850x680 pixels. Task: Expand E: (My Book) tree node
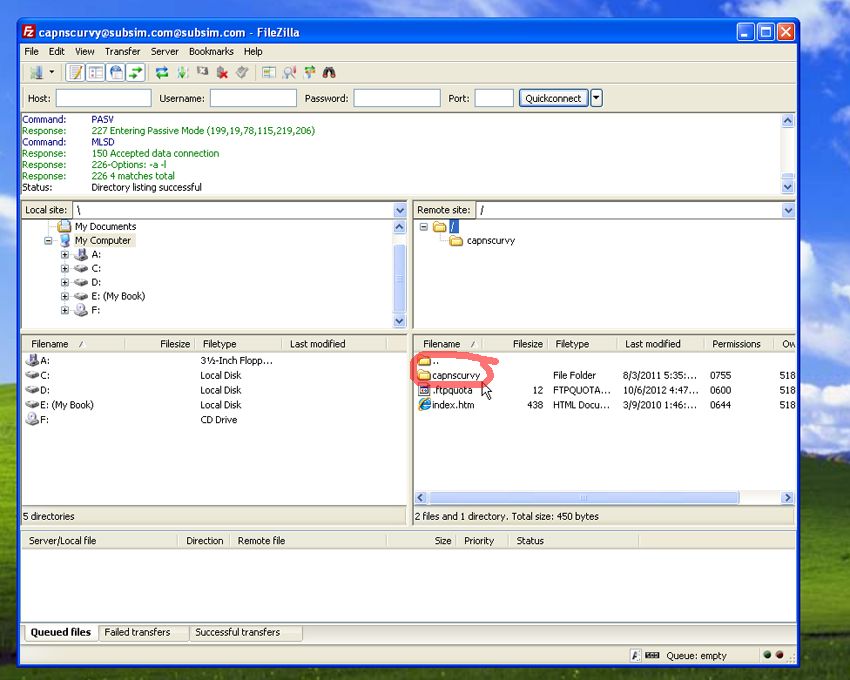[x=65, y=296]
